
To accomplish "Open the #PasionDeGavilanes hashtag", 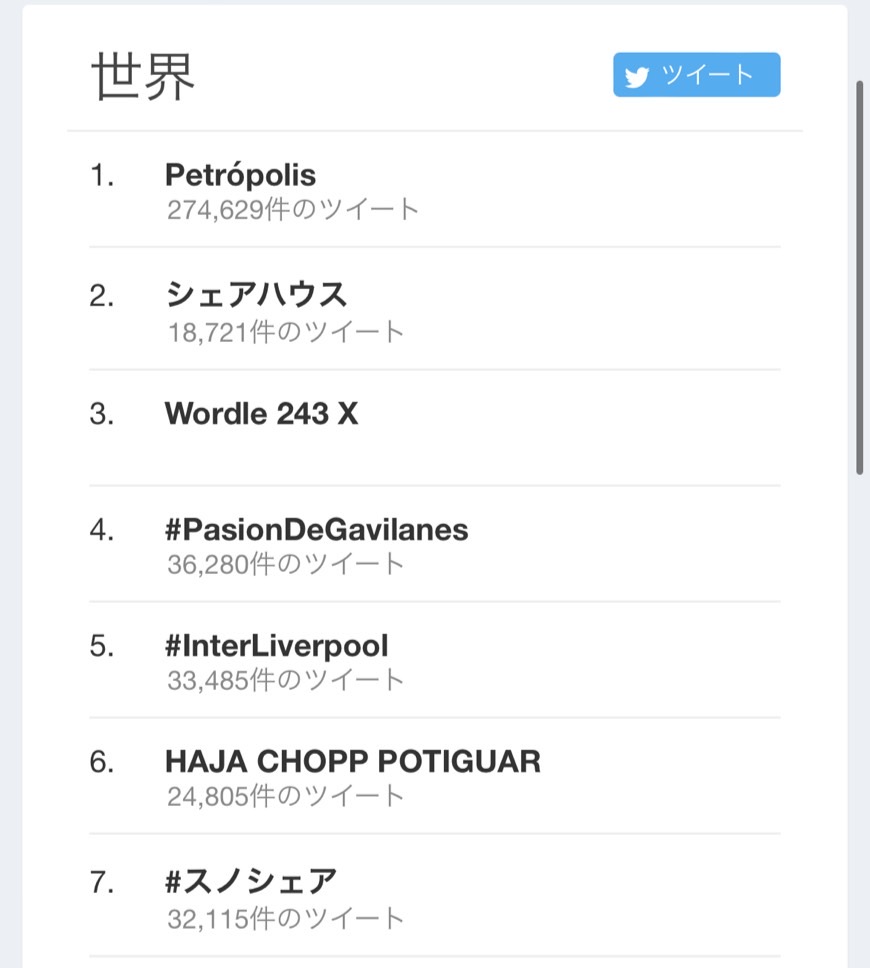I will click(316, 530).
